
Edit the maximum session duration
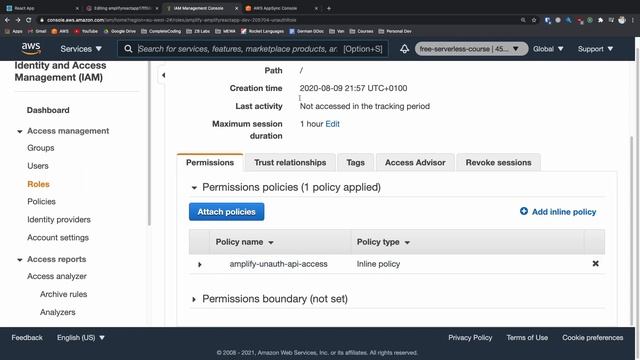point(332,124)
